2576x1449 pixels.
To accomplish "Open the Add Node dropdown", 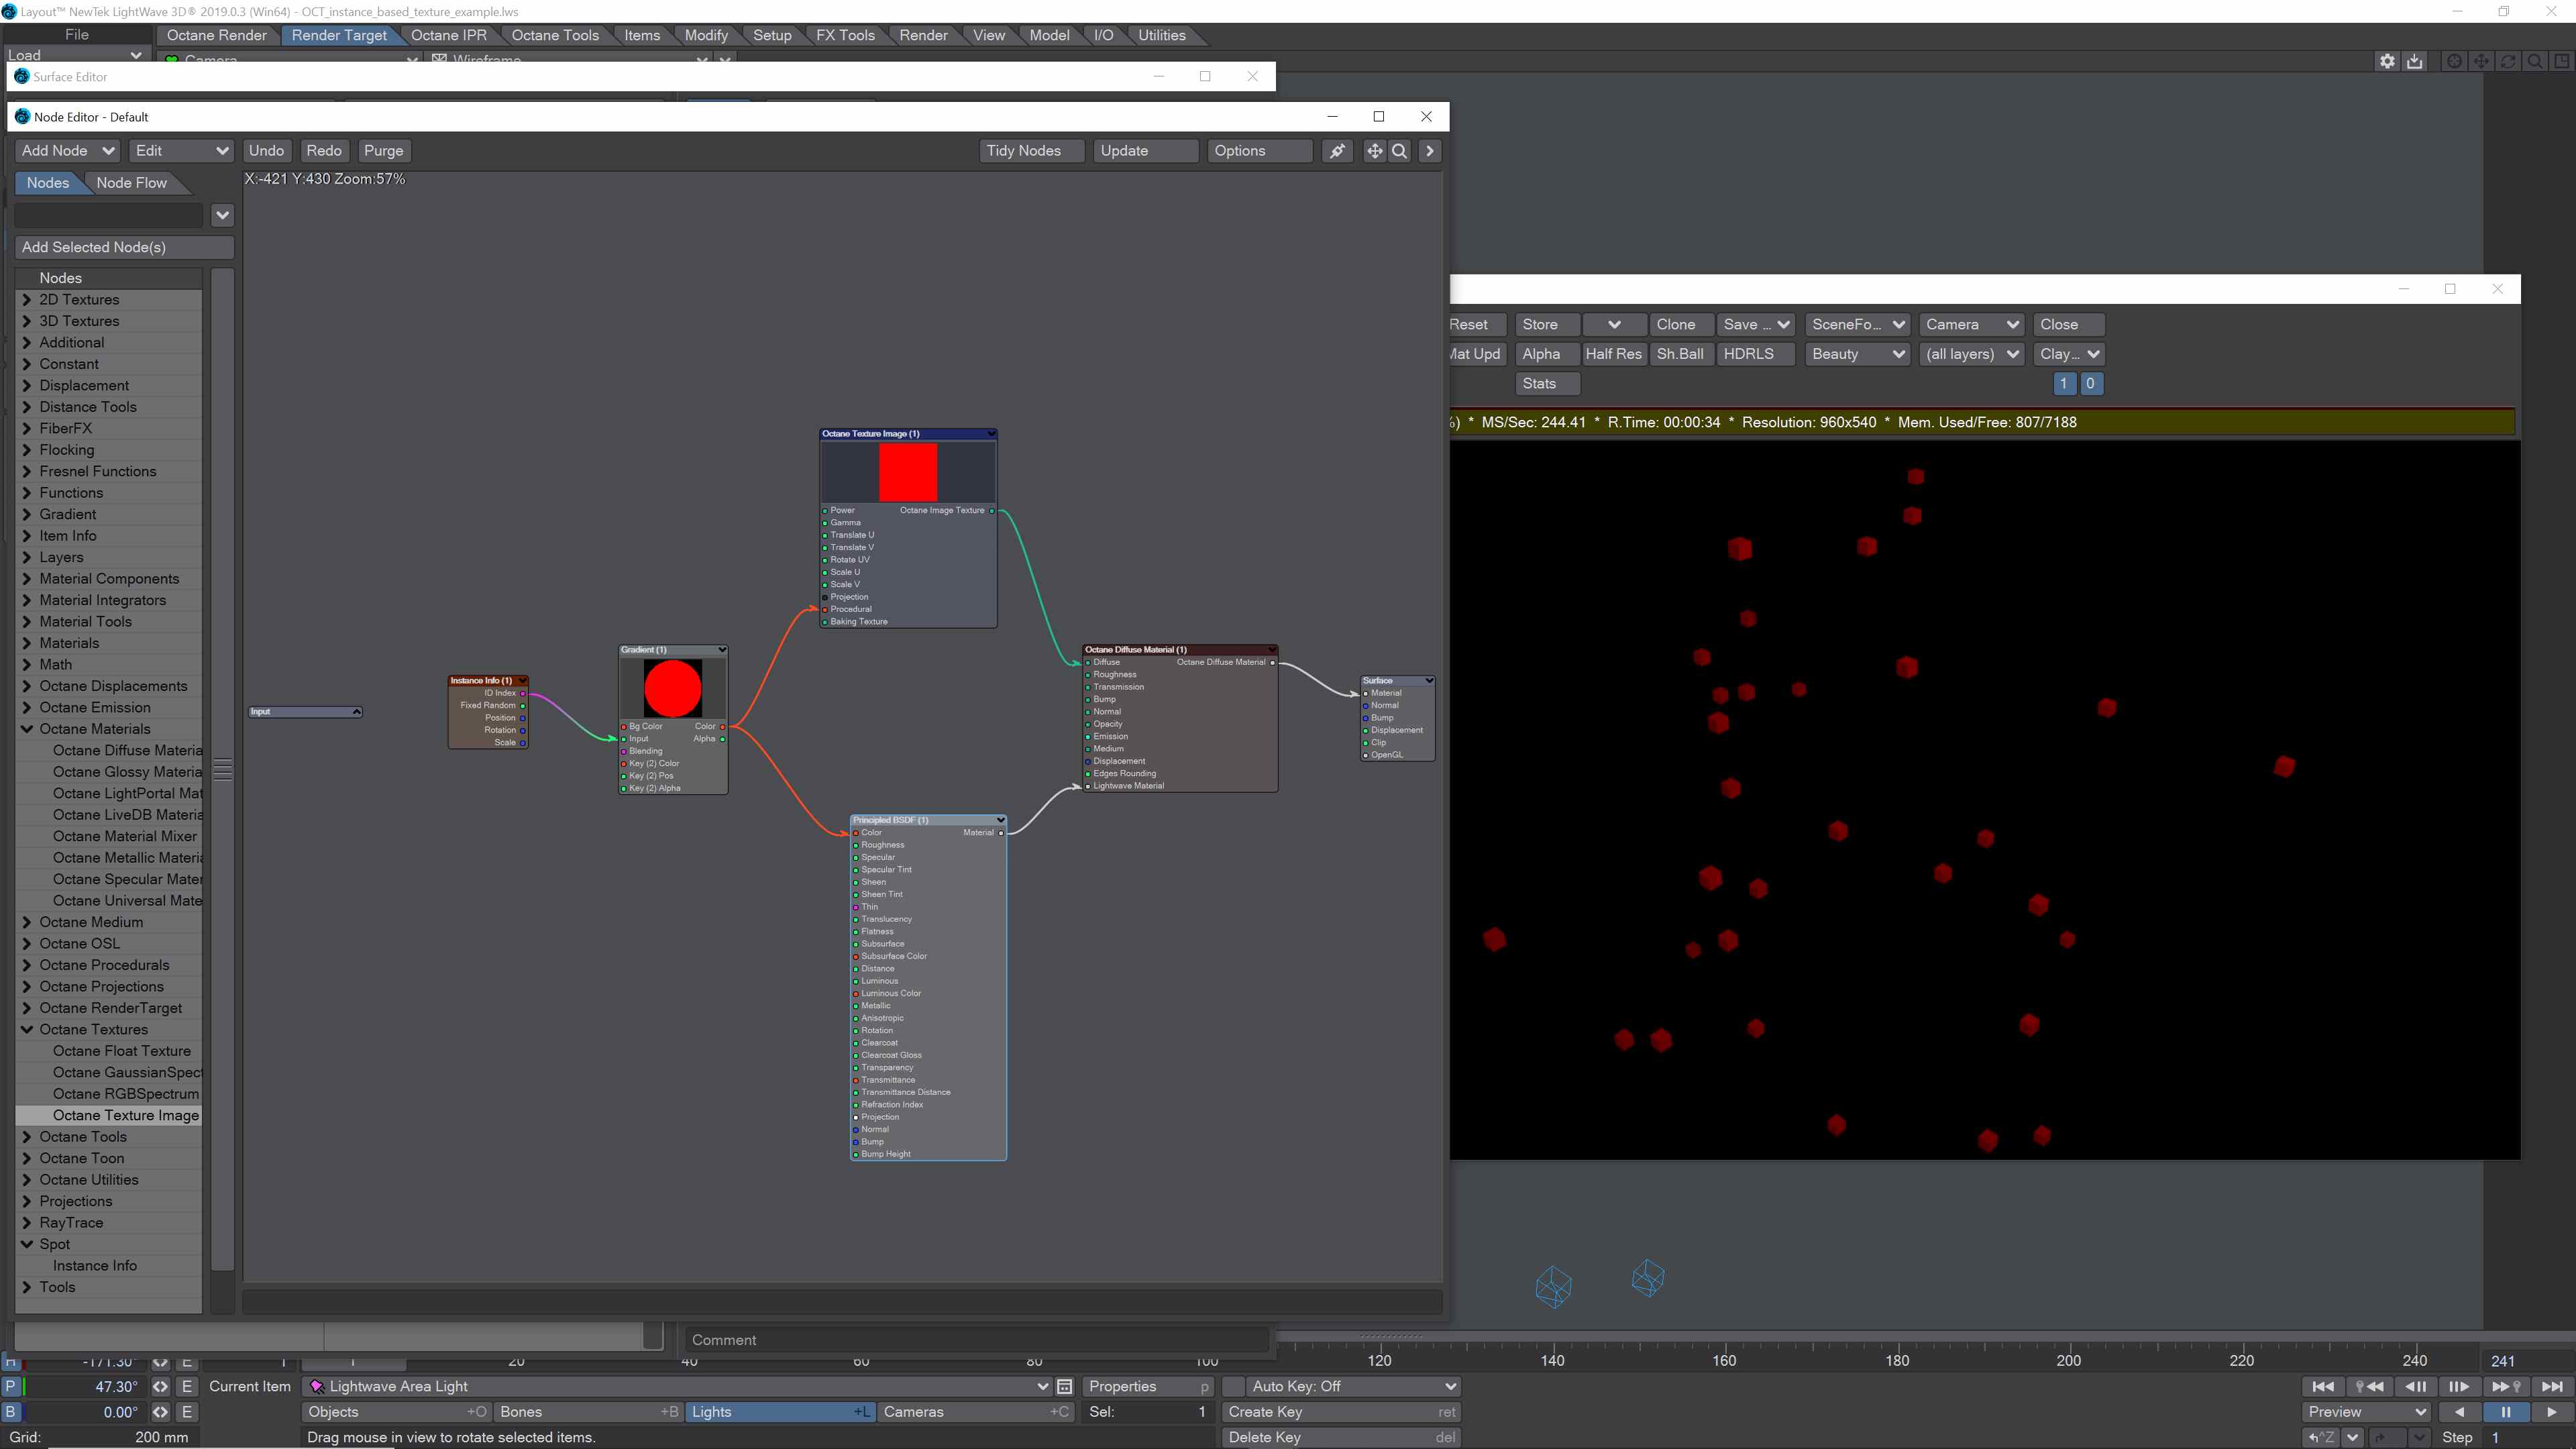I will click(x=67, y=151).
